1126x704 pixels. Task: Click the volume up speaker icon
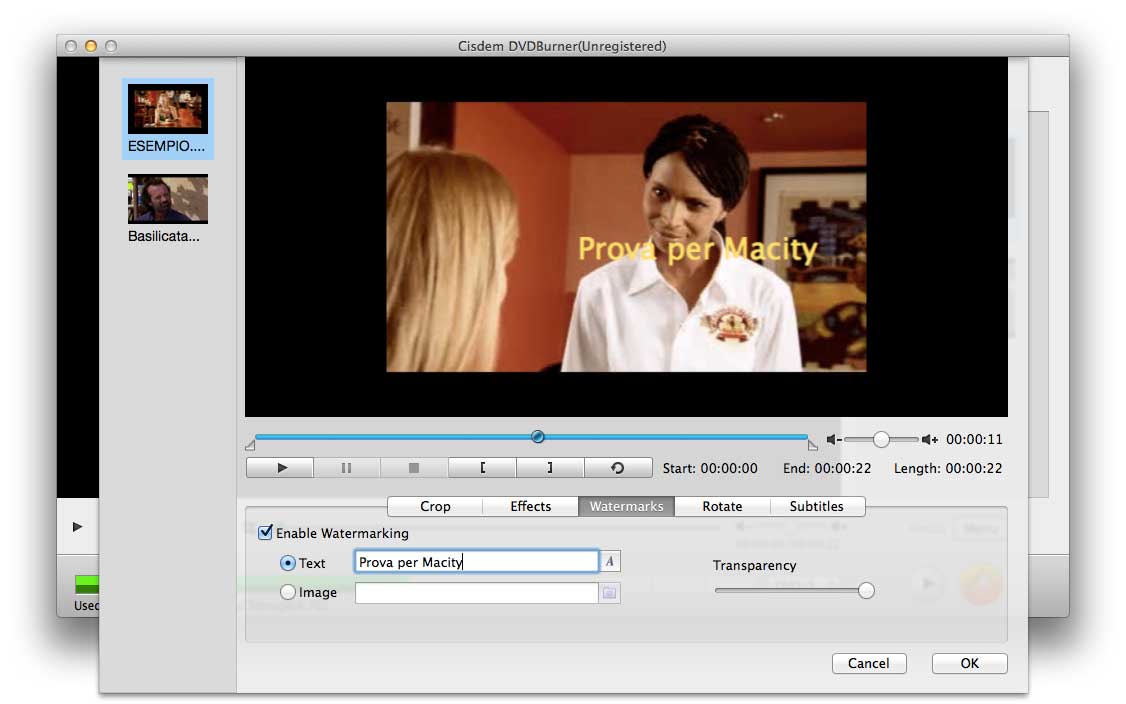pos(930,440)
